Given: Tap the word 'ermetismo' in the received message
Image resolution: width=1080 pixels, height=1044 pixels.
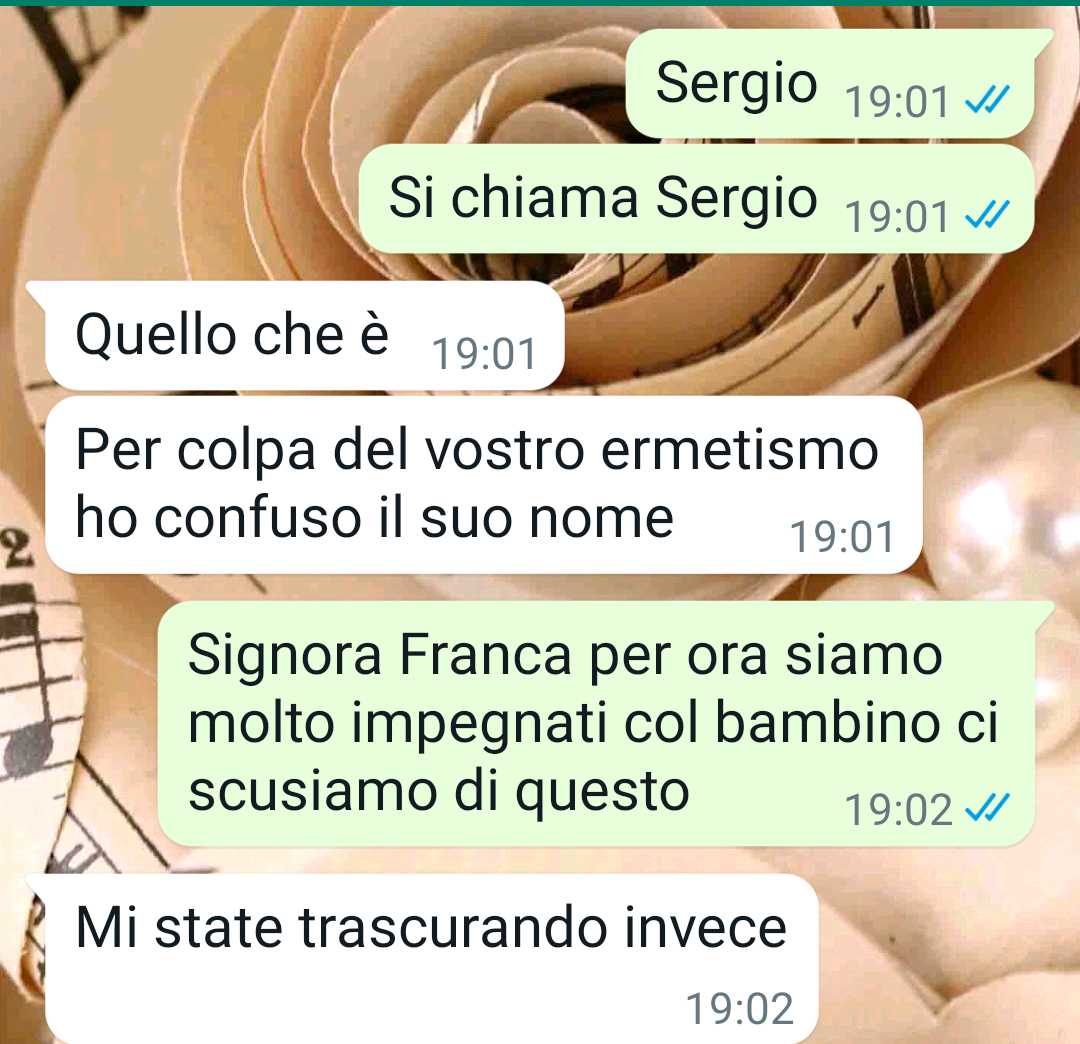Looking at the screenshot, I should [x=740, y=451].
